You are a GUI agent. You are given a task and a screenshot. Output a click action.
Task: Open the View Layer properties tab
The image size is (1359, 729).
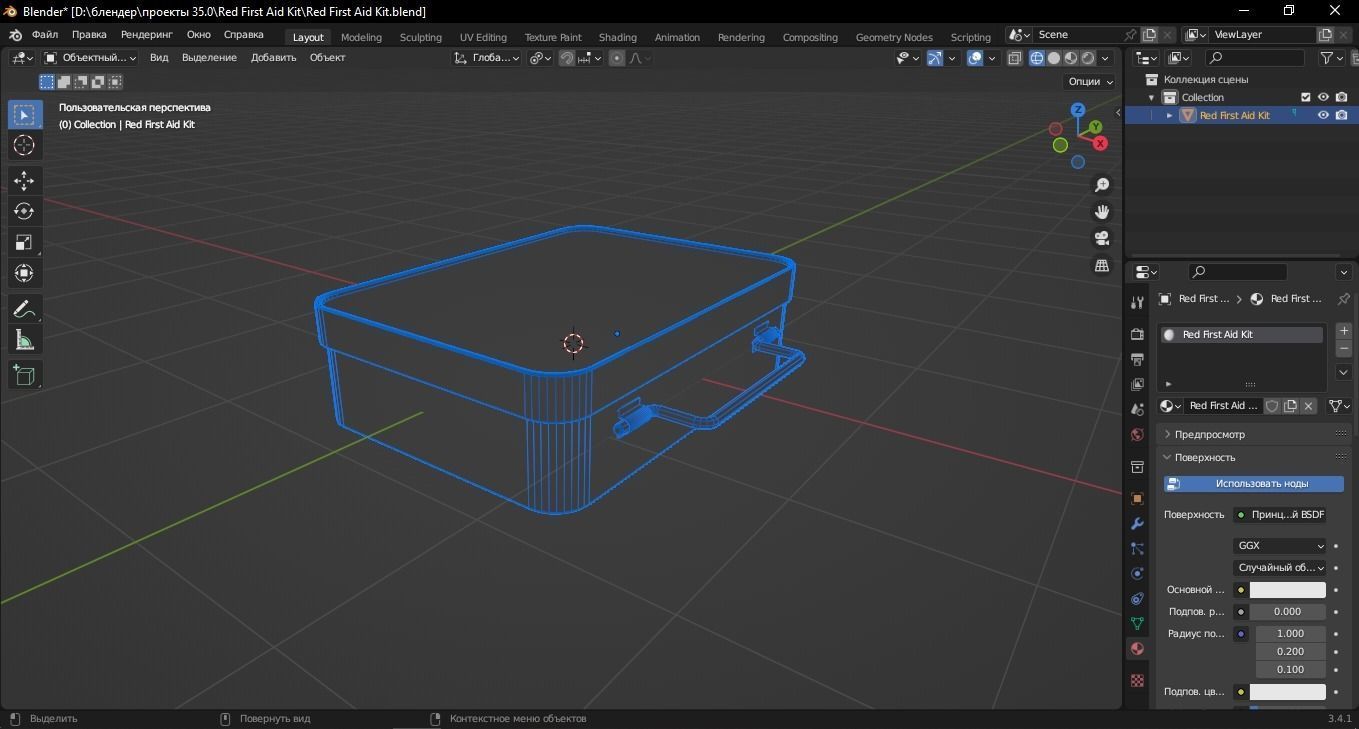click(x=1137, y=384)
